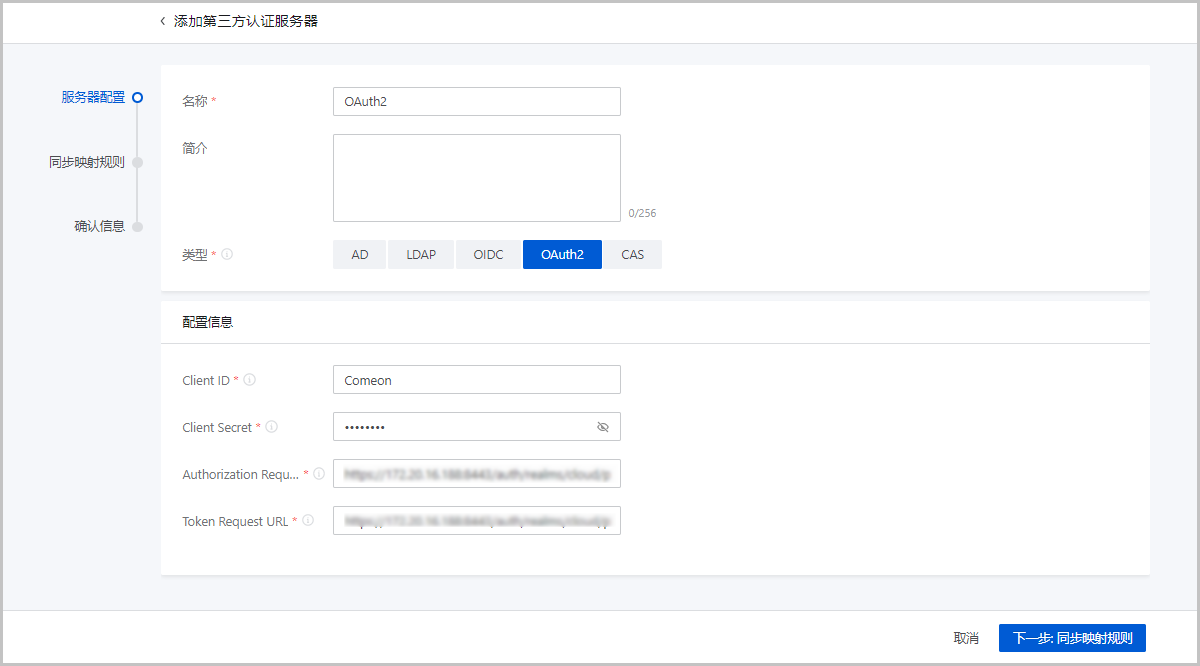Click the info icon next to Client Secret
1200x666 pixels.
(271, 427)
